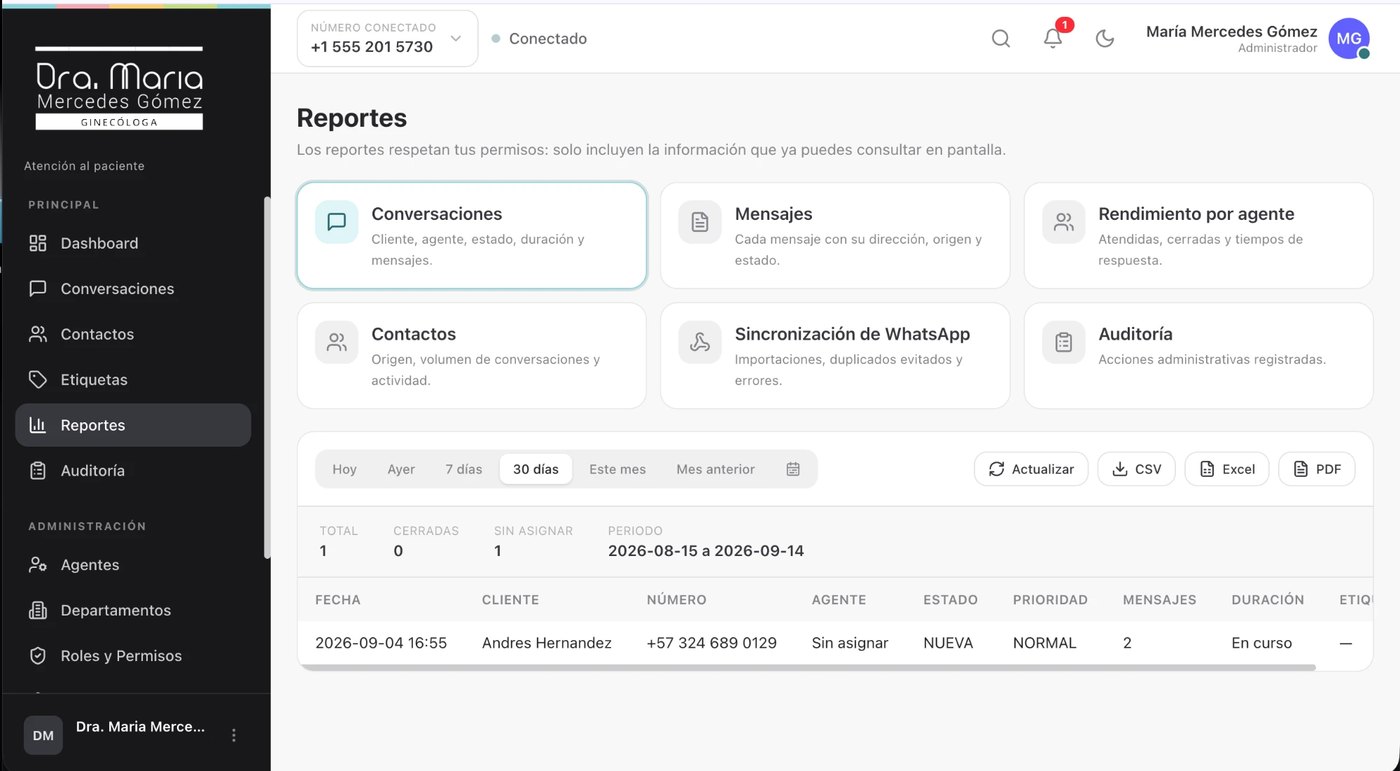
Task: Select the Mensajes report card
Action: pos(835,236)
